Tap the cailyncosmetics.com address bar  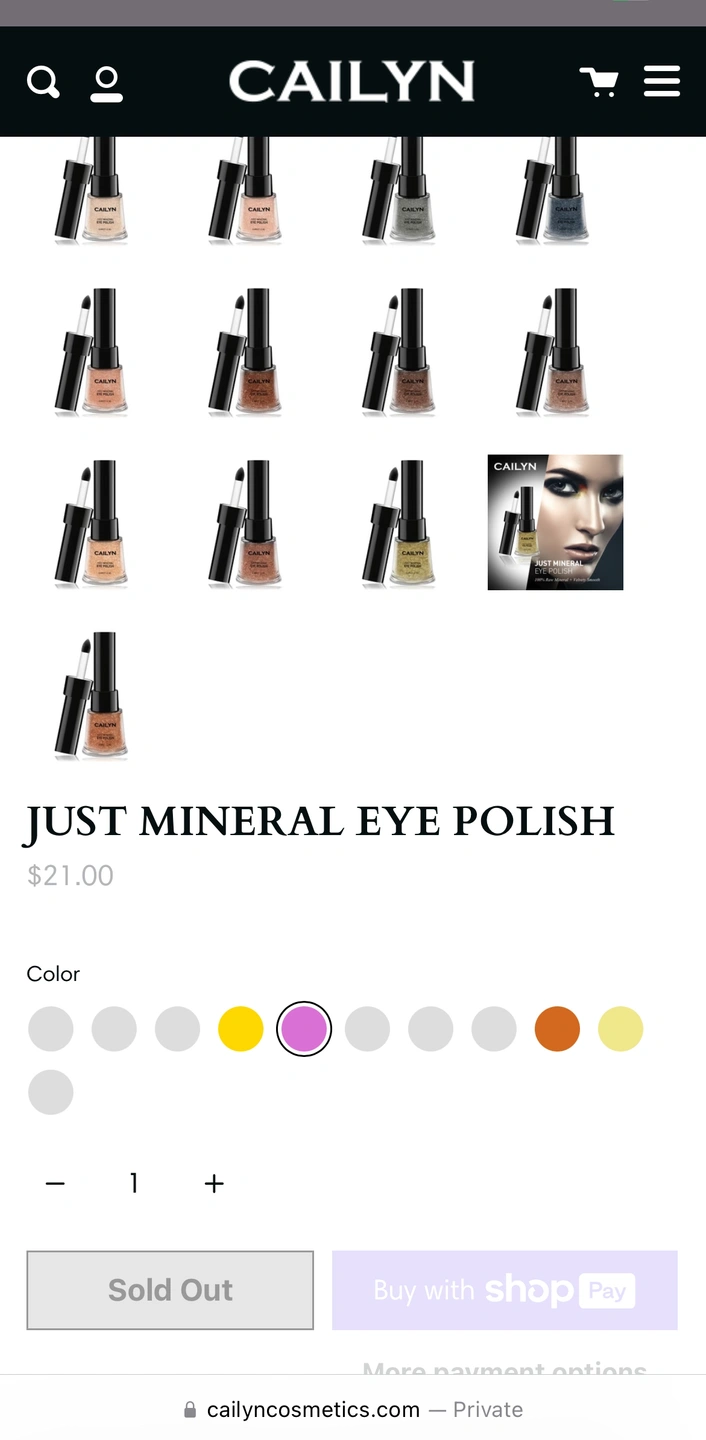pyautogui.click(x=353, y=1409)
